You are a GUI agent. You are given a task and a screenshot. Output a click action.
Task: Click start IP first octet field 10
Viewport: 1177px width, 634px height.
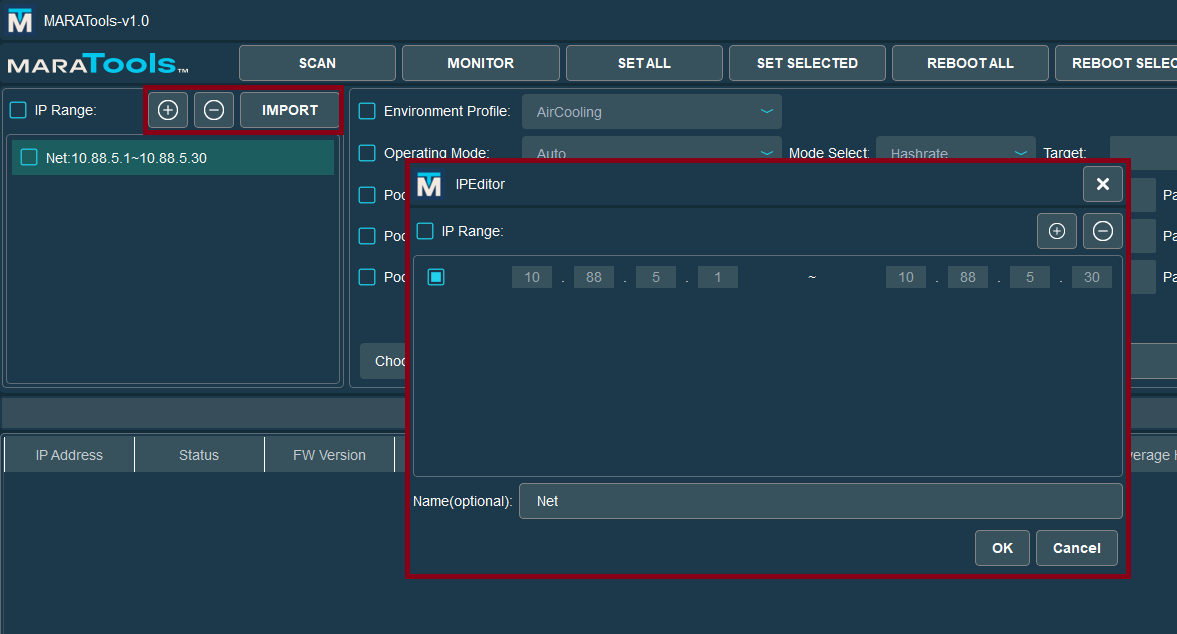tap(532, 278)
